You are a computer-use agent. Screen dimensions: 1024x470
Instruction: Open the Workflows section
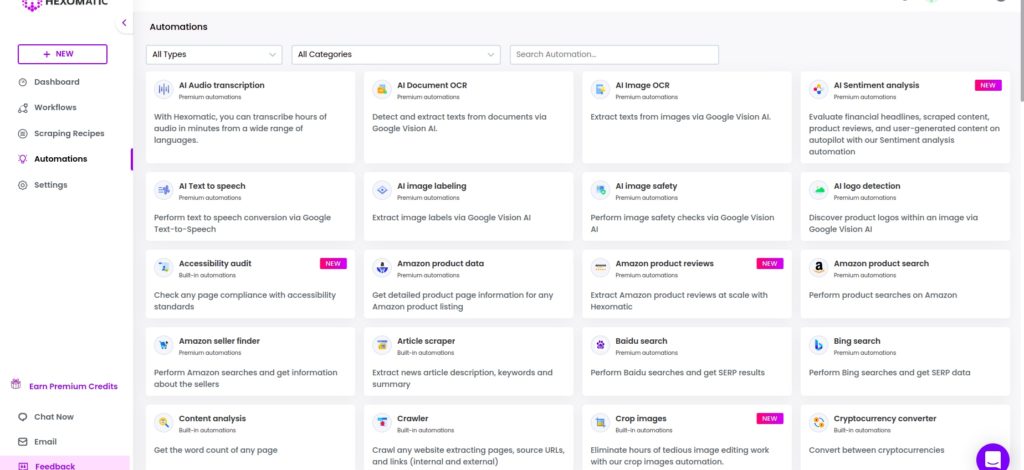pyautogui.click(x=56, y=108)
